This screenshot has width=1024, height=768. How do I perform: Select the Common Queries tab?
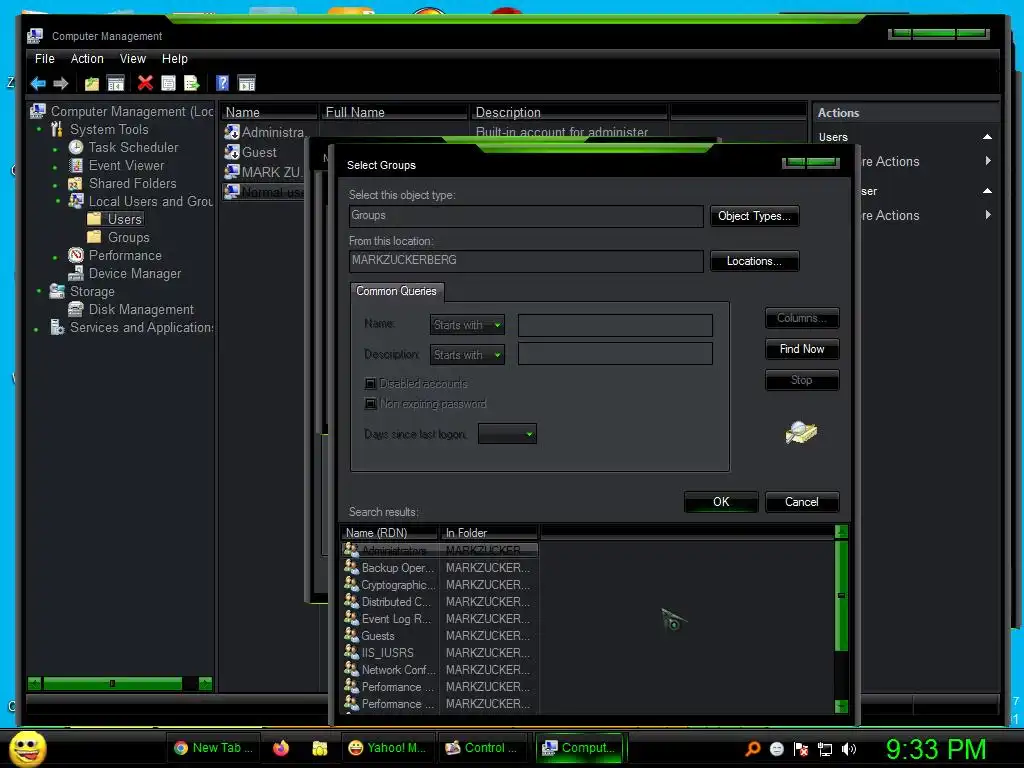(x=396, y=291)
